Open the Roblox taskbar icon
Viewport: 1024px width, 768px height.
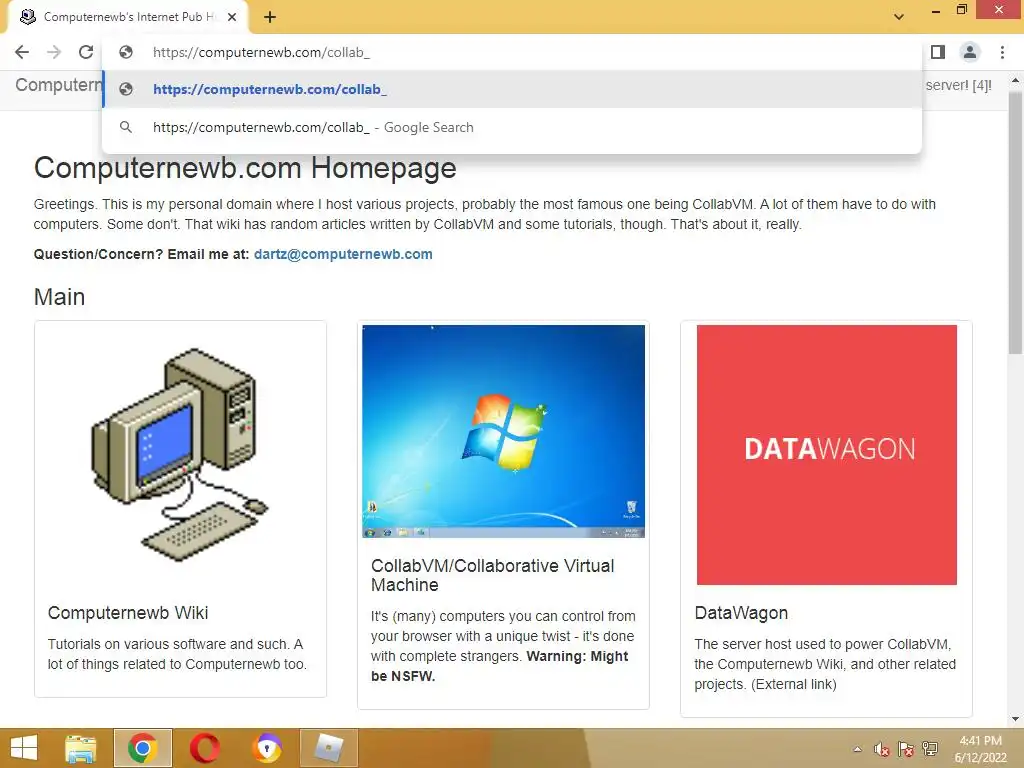click(x=328, y=748)
